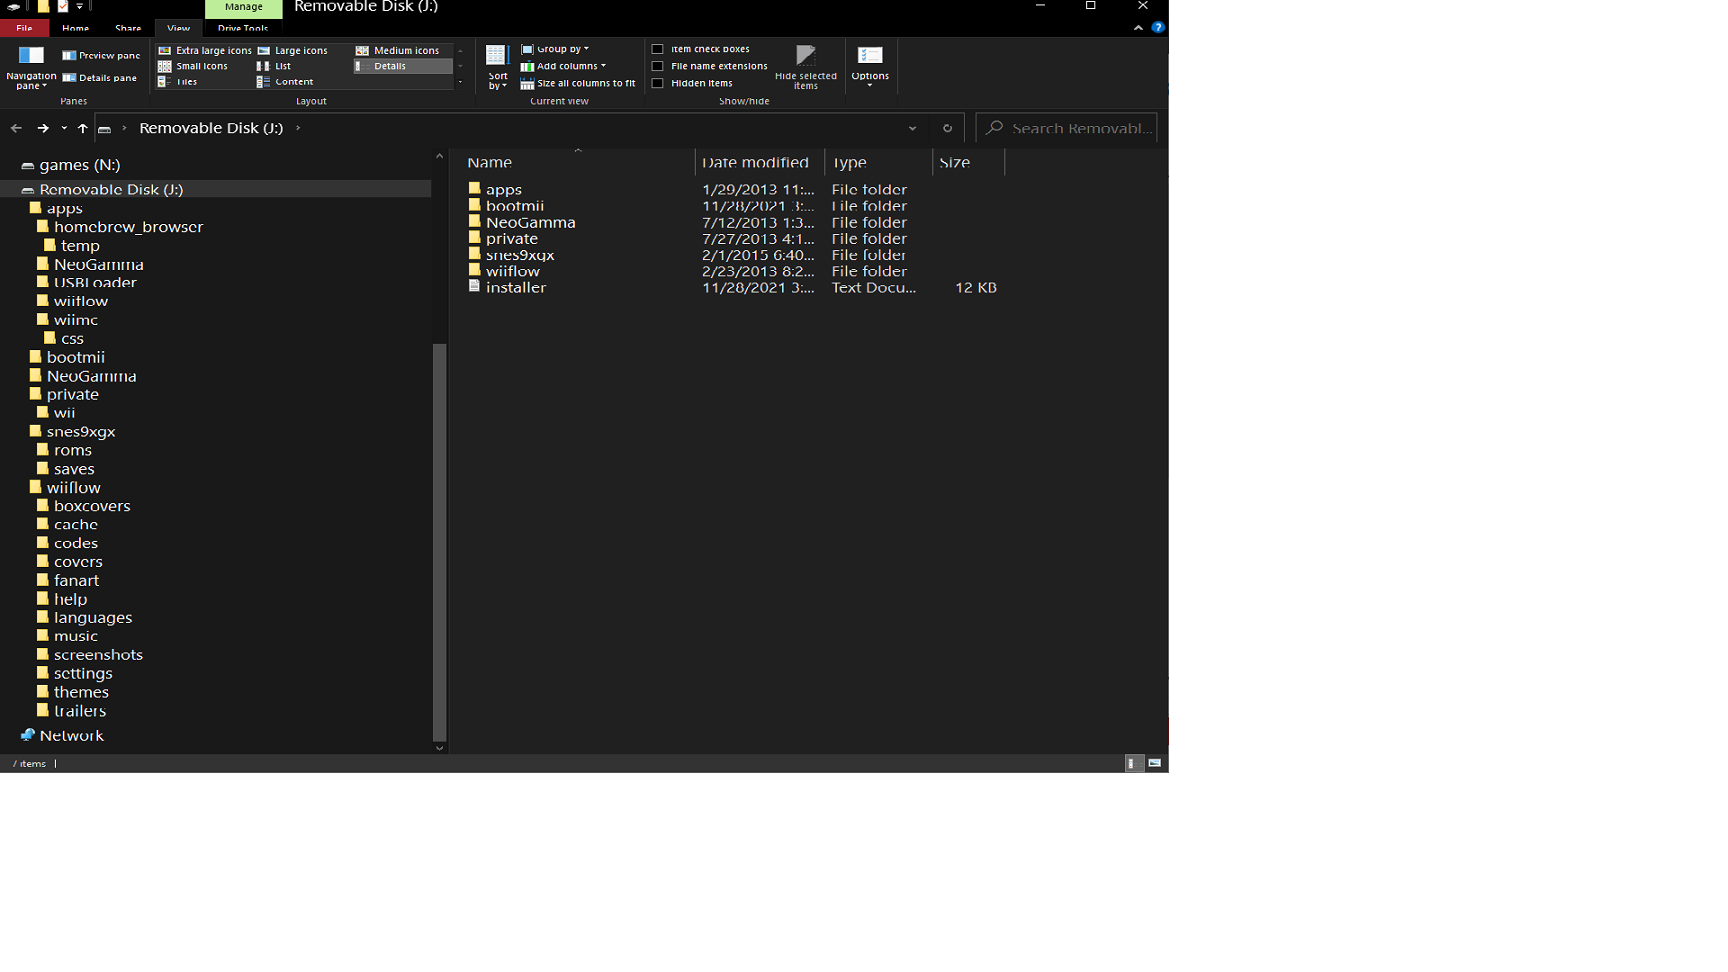Click in the Search Removable Disk field

tap(1066, 128)
